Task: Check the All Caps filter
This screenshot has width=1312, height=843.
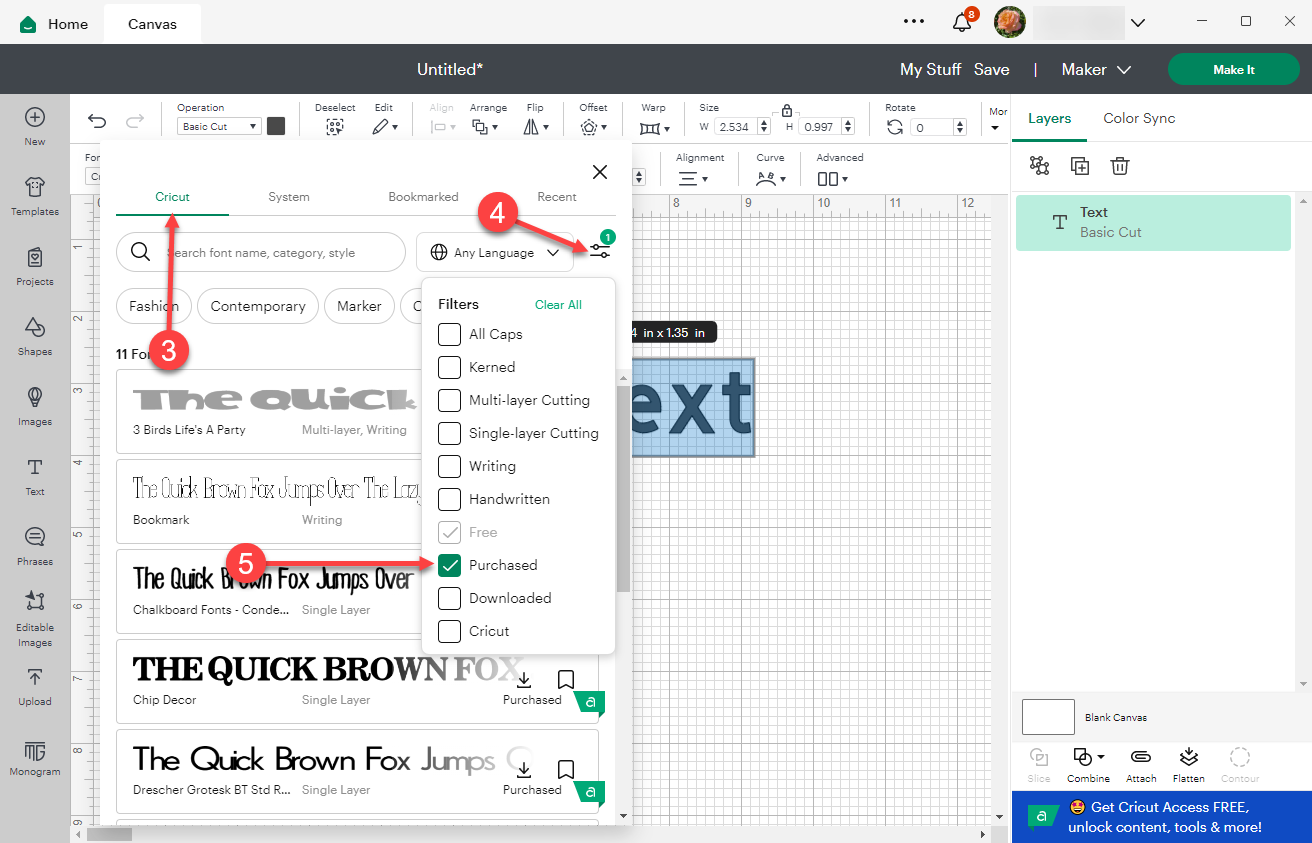Action: 449,334
